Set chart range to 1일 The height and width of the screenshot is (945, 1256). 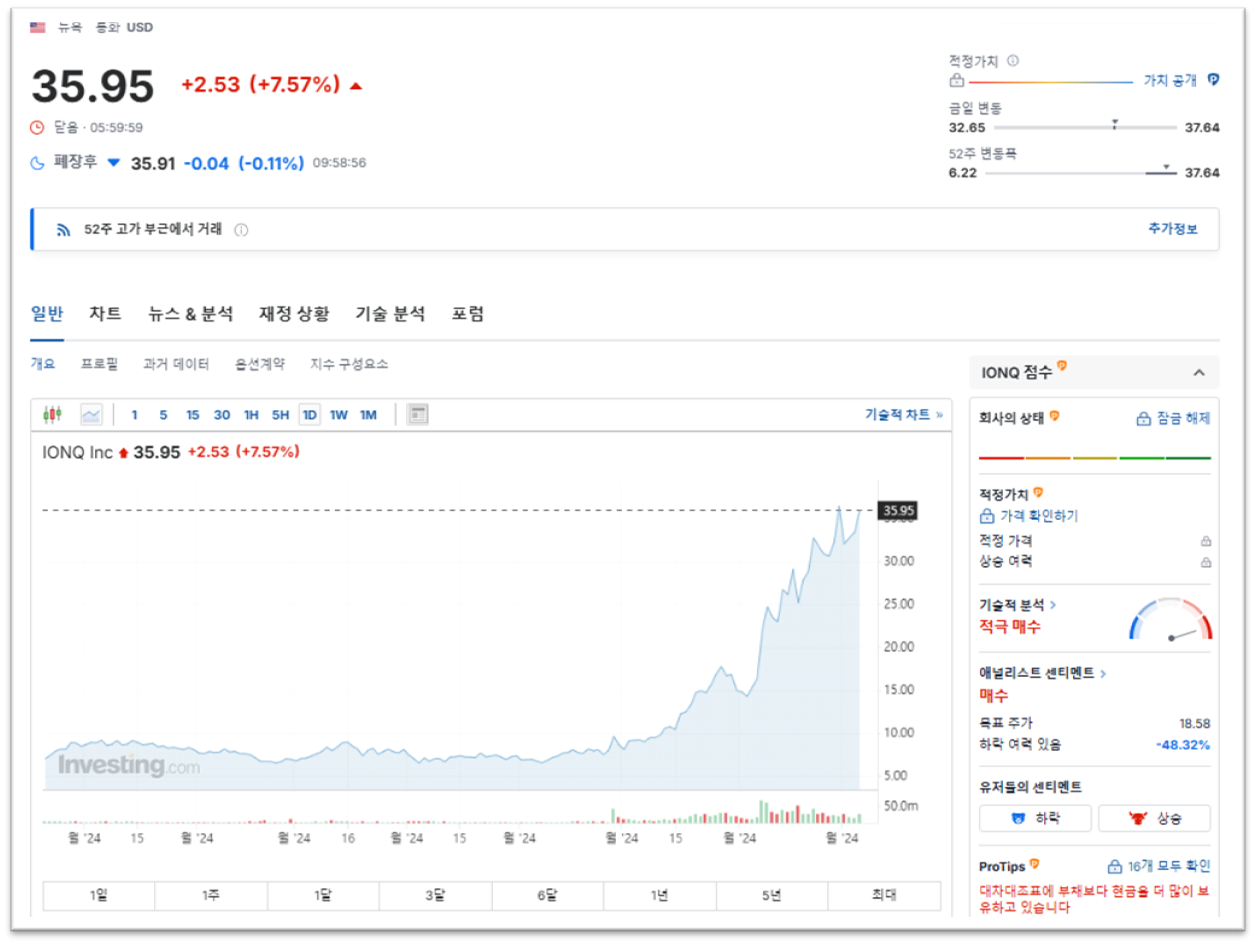coord(99,896)
